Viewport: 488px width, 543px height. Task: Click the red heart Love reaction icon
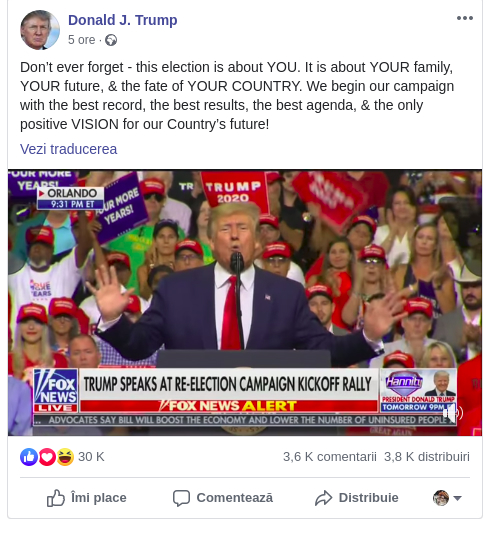pyautogui.click(x=47, y=456)
